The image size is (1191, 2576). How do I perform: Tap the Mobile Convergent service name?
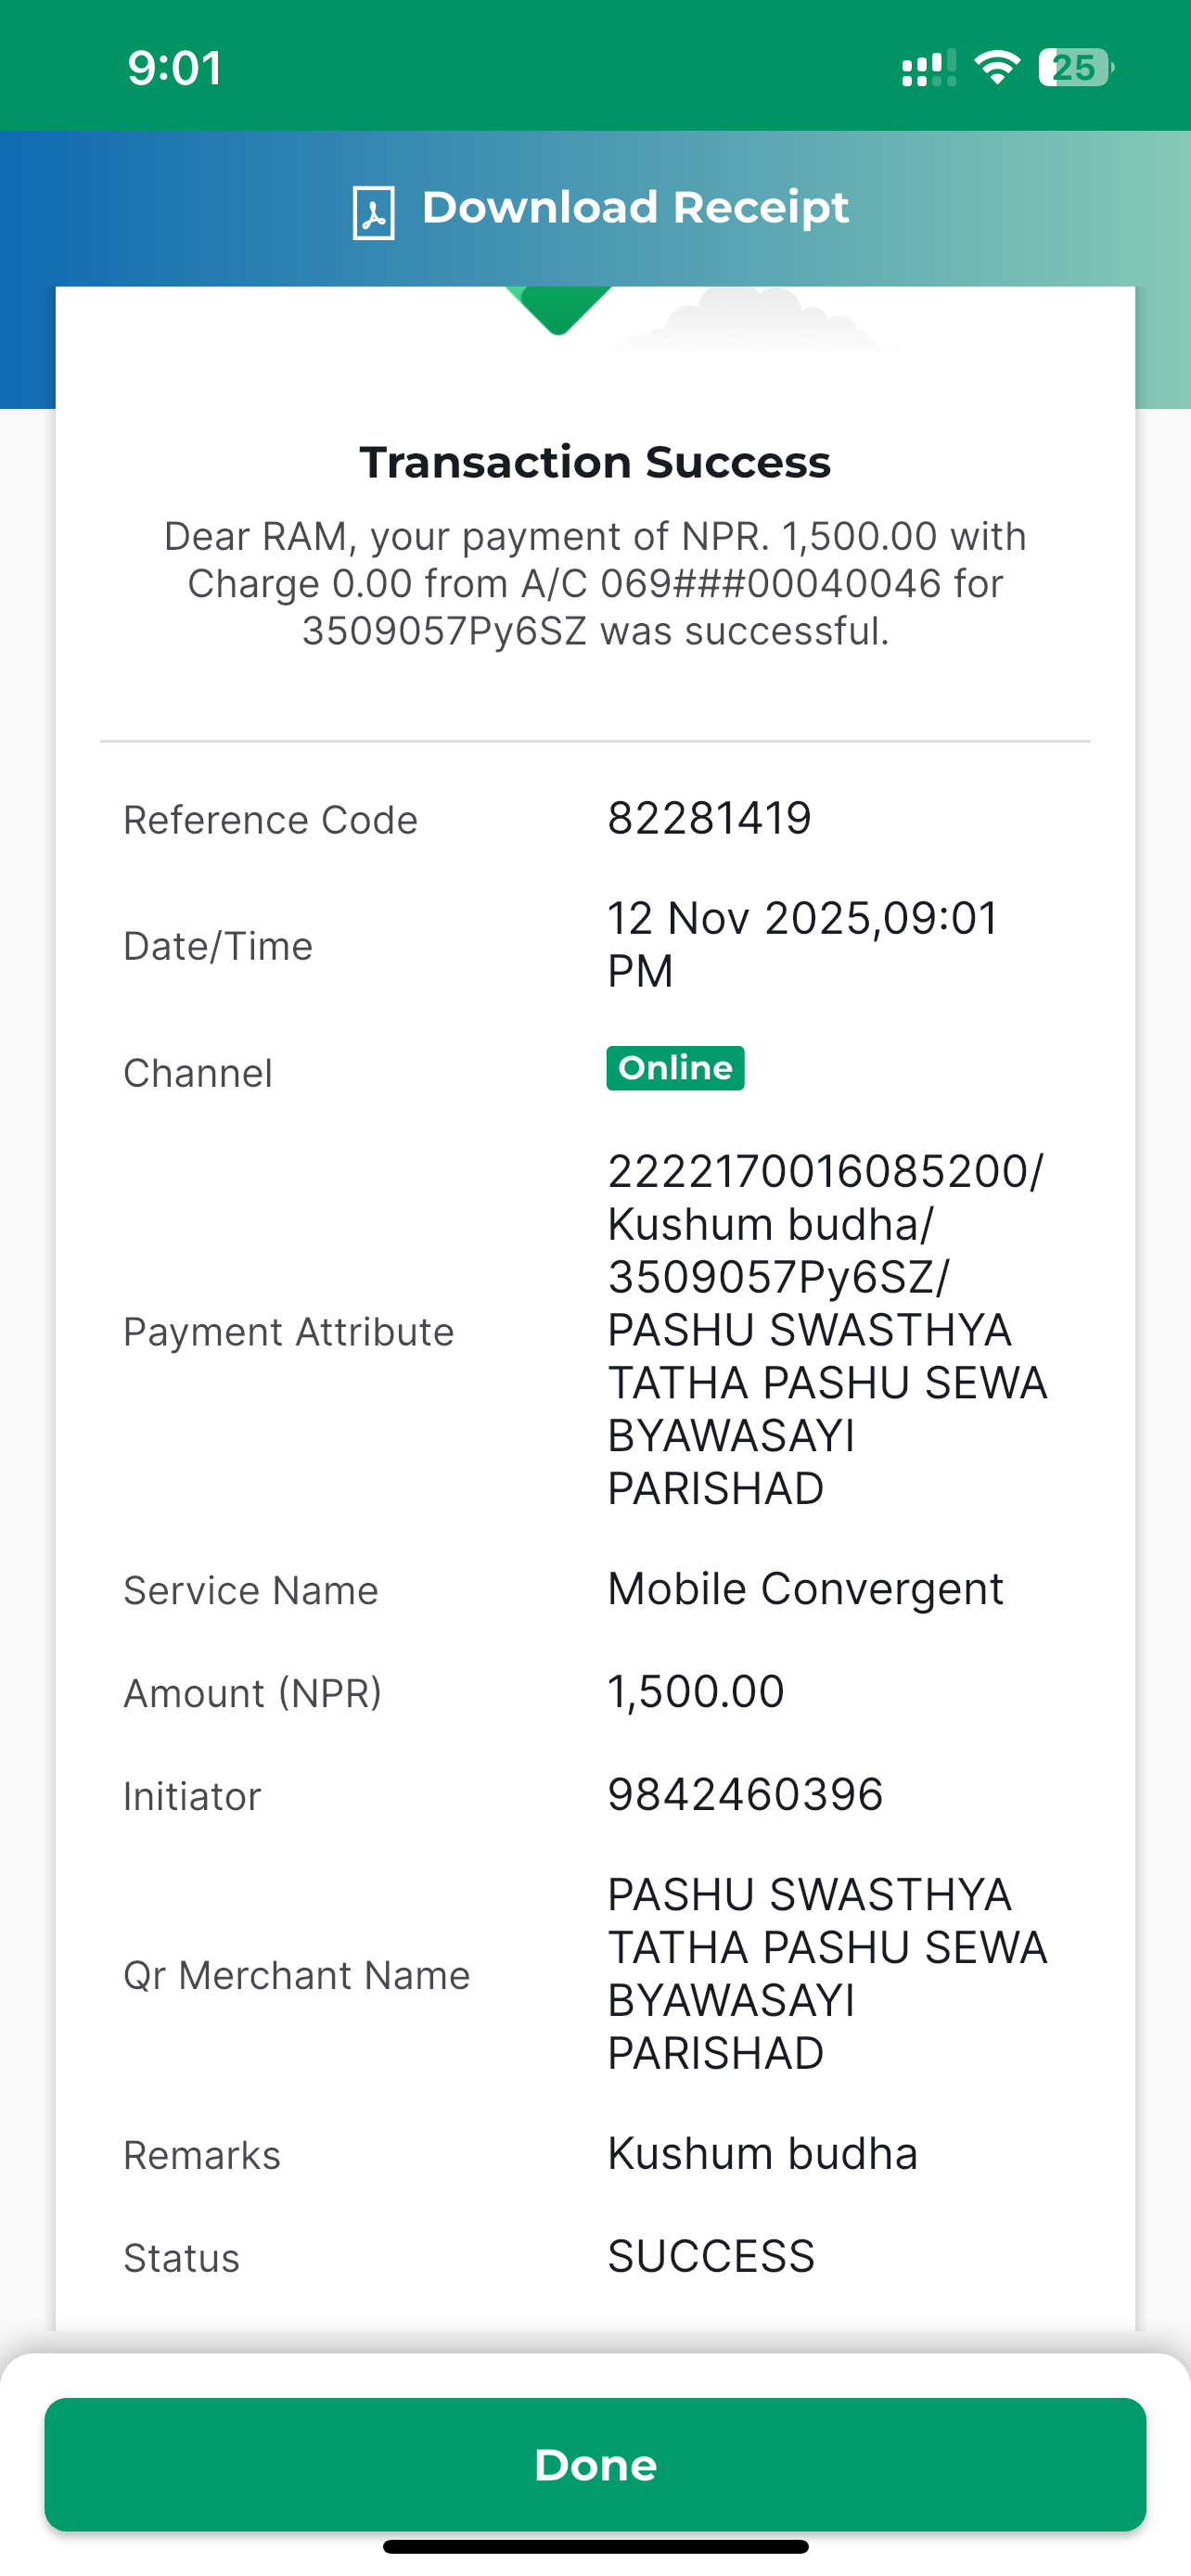(805, 1588)
